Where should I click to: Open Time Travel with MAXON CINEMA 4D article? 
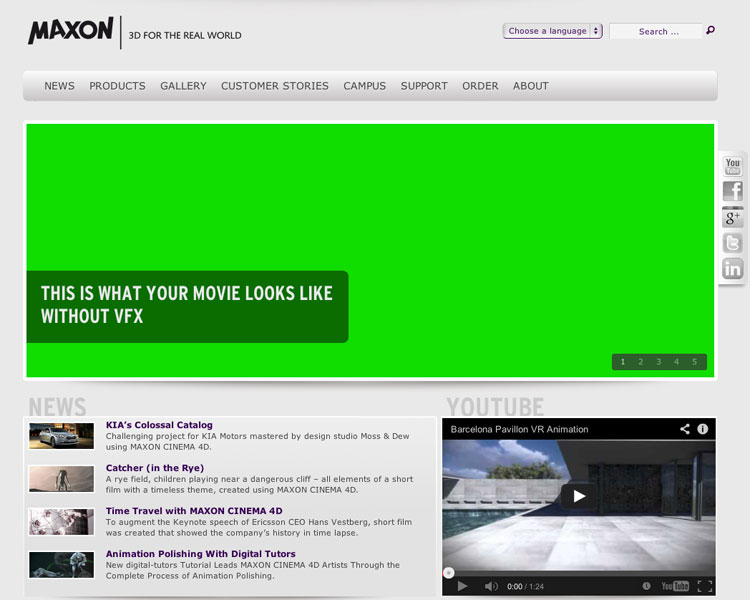(194, 511)
